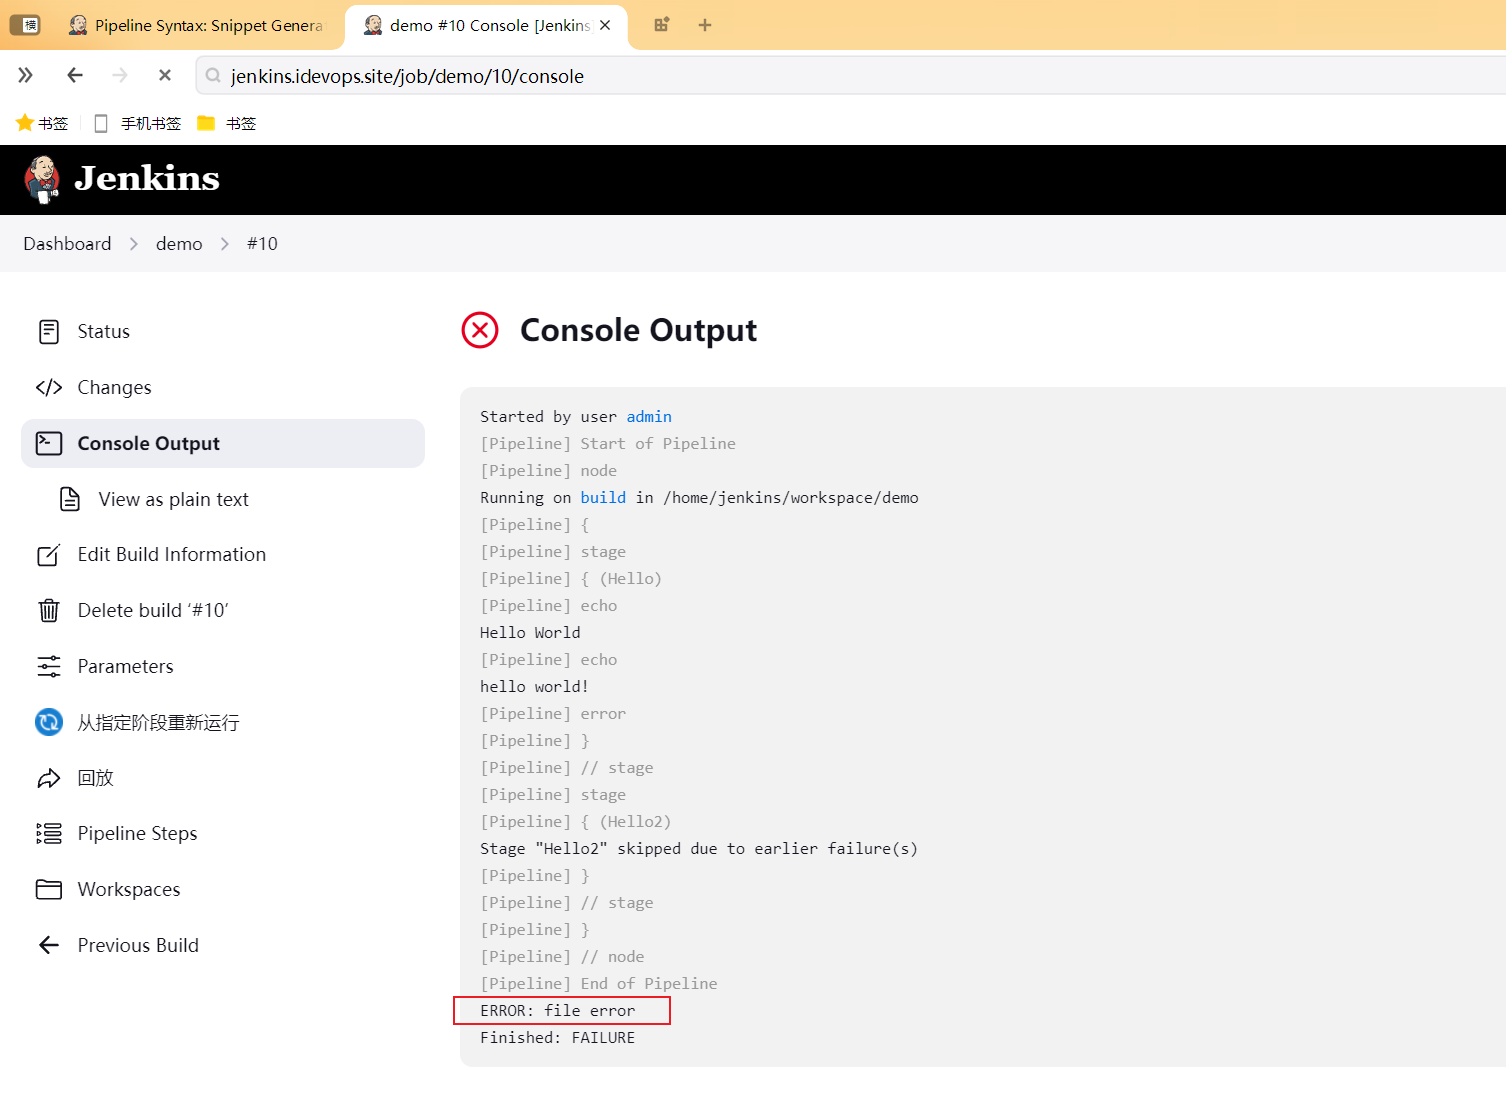The image size is (1506, 1111).
Task: Click the star 书签 bookmark icon
Action: click(x=25, y=123)
